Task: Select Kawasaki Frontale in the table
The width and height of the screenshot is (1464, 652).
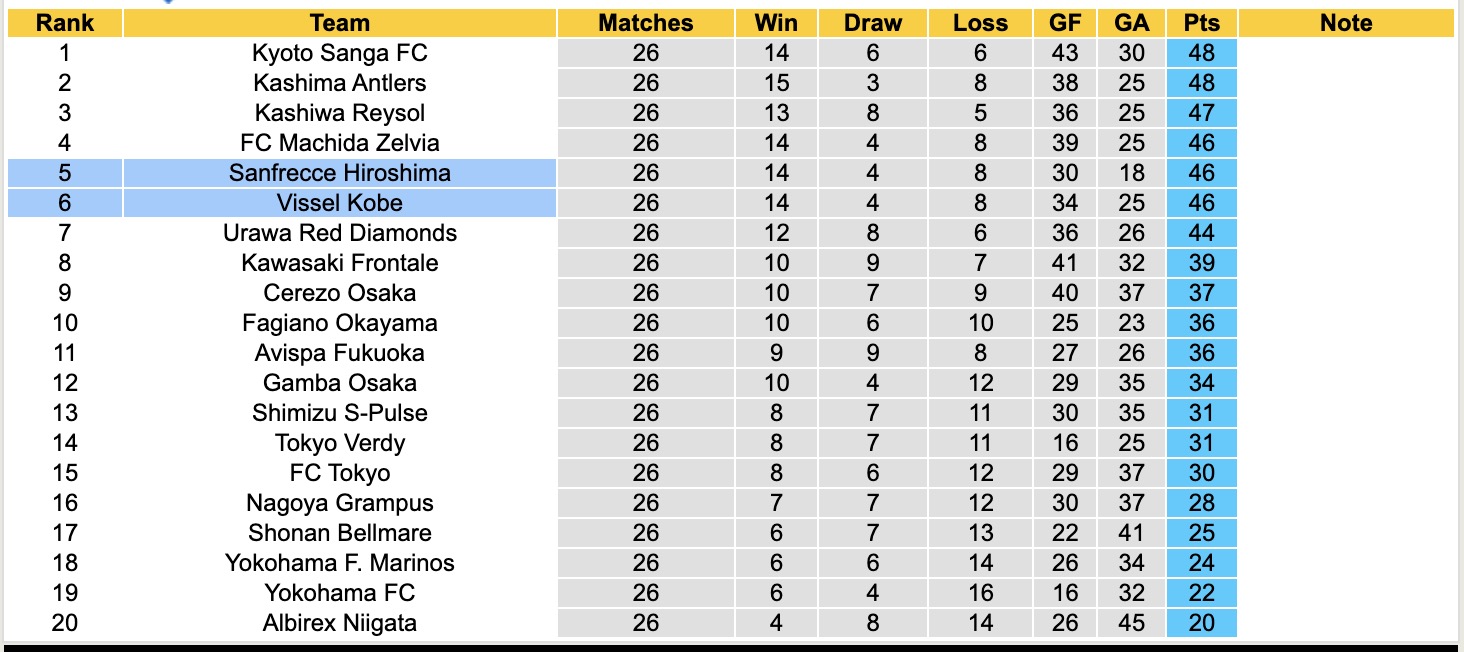Action: click(340, 263)
